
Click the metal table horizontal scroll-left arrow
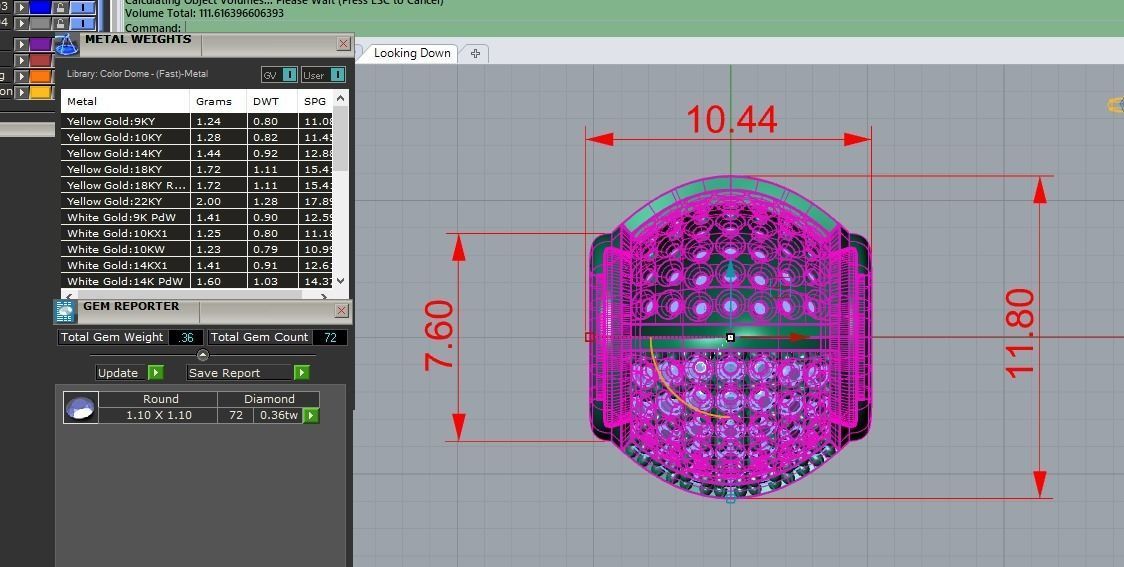pos(68,295)
